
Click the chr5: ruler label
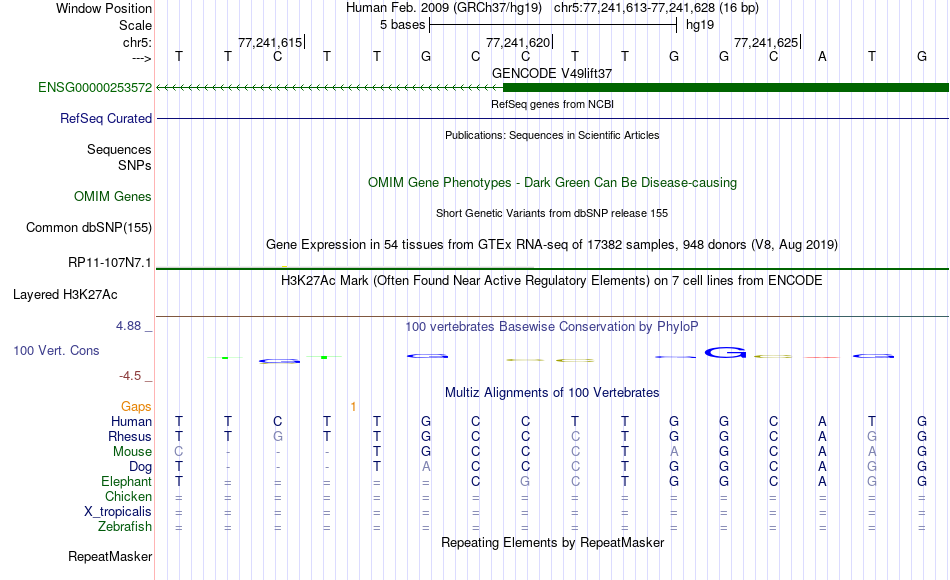pyautogui.click(x=137, y=42)
